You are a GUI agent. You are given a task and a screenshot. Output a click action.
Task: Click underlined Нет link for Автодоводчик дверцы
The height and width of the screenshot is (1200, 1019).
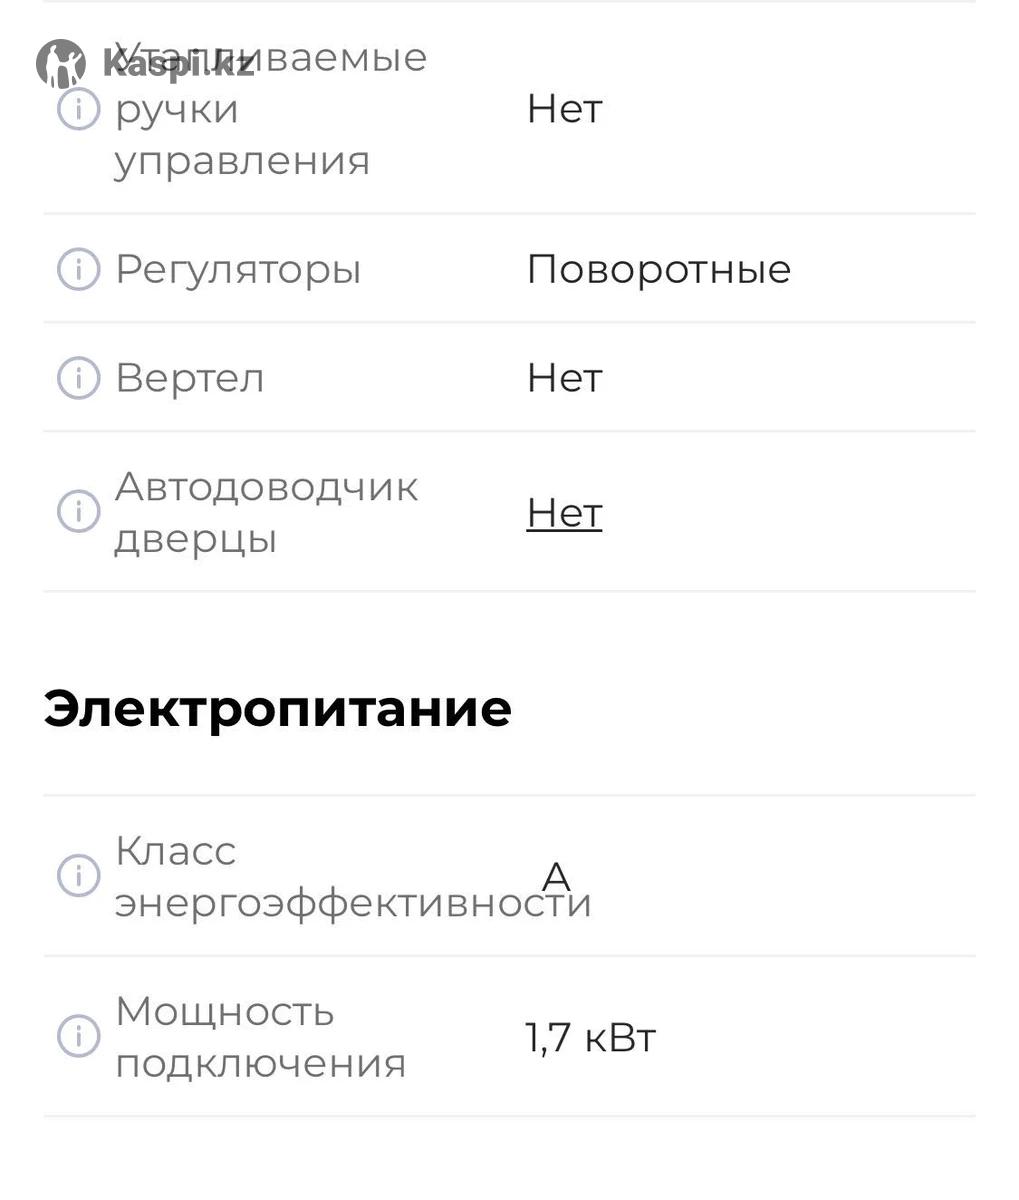[564, 513]
